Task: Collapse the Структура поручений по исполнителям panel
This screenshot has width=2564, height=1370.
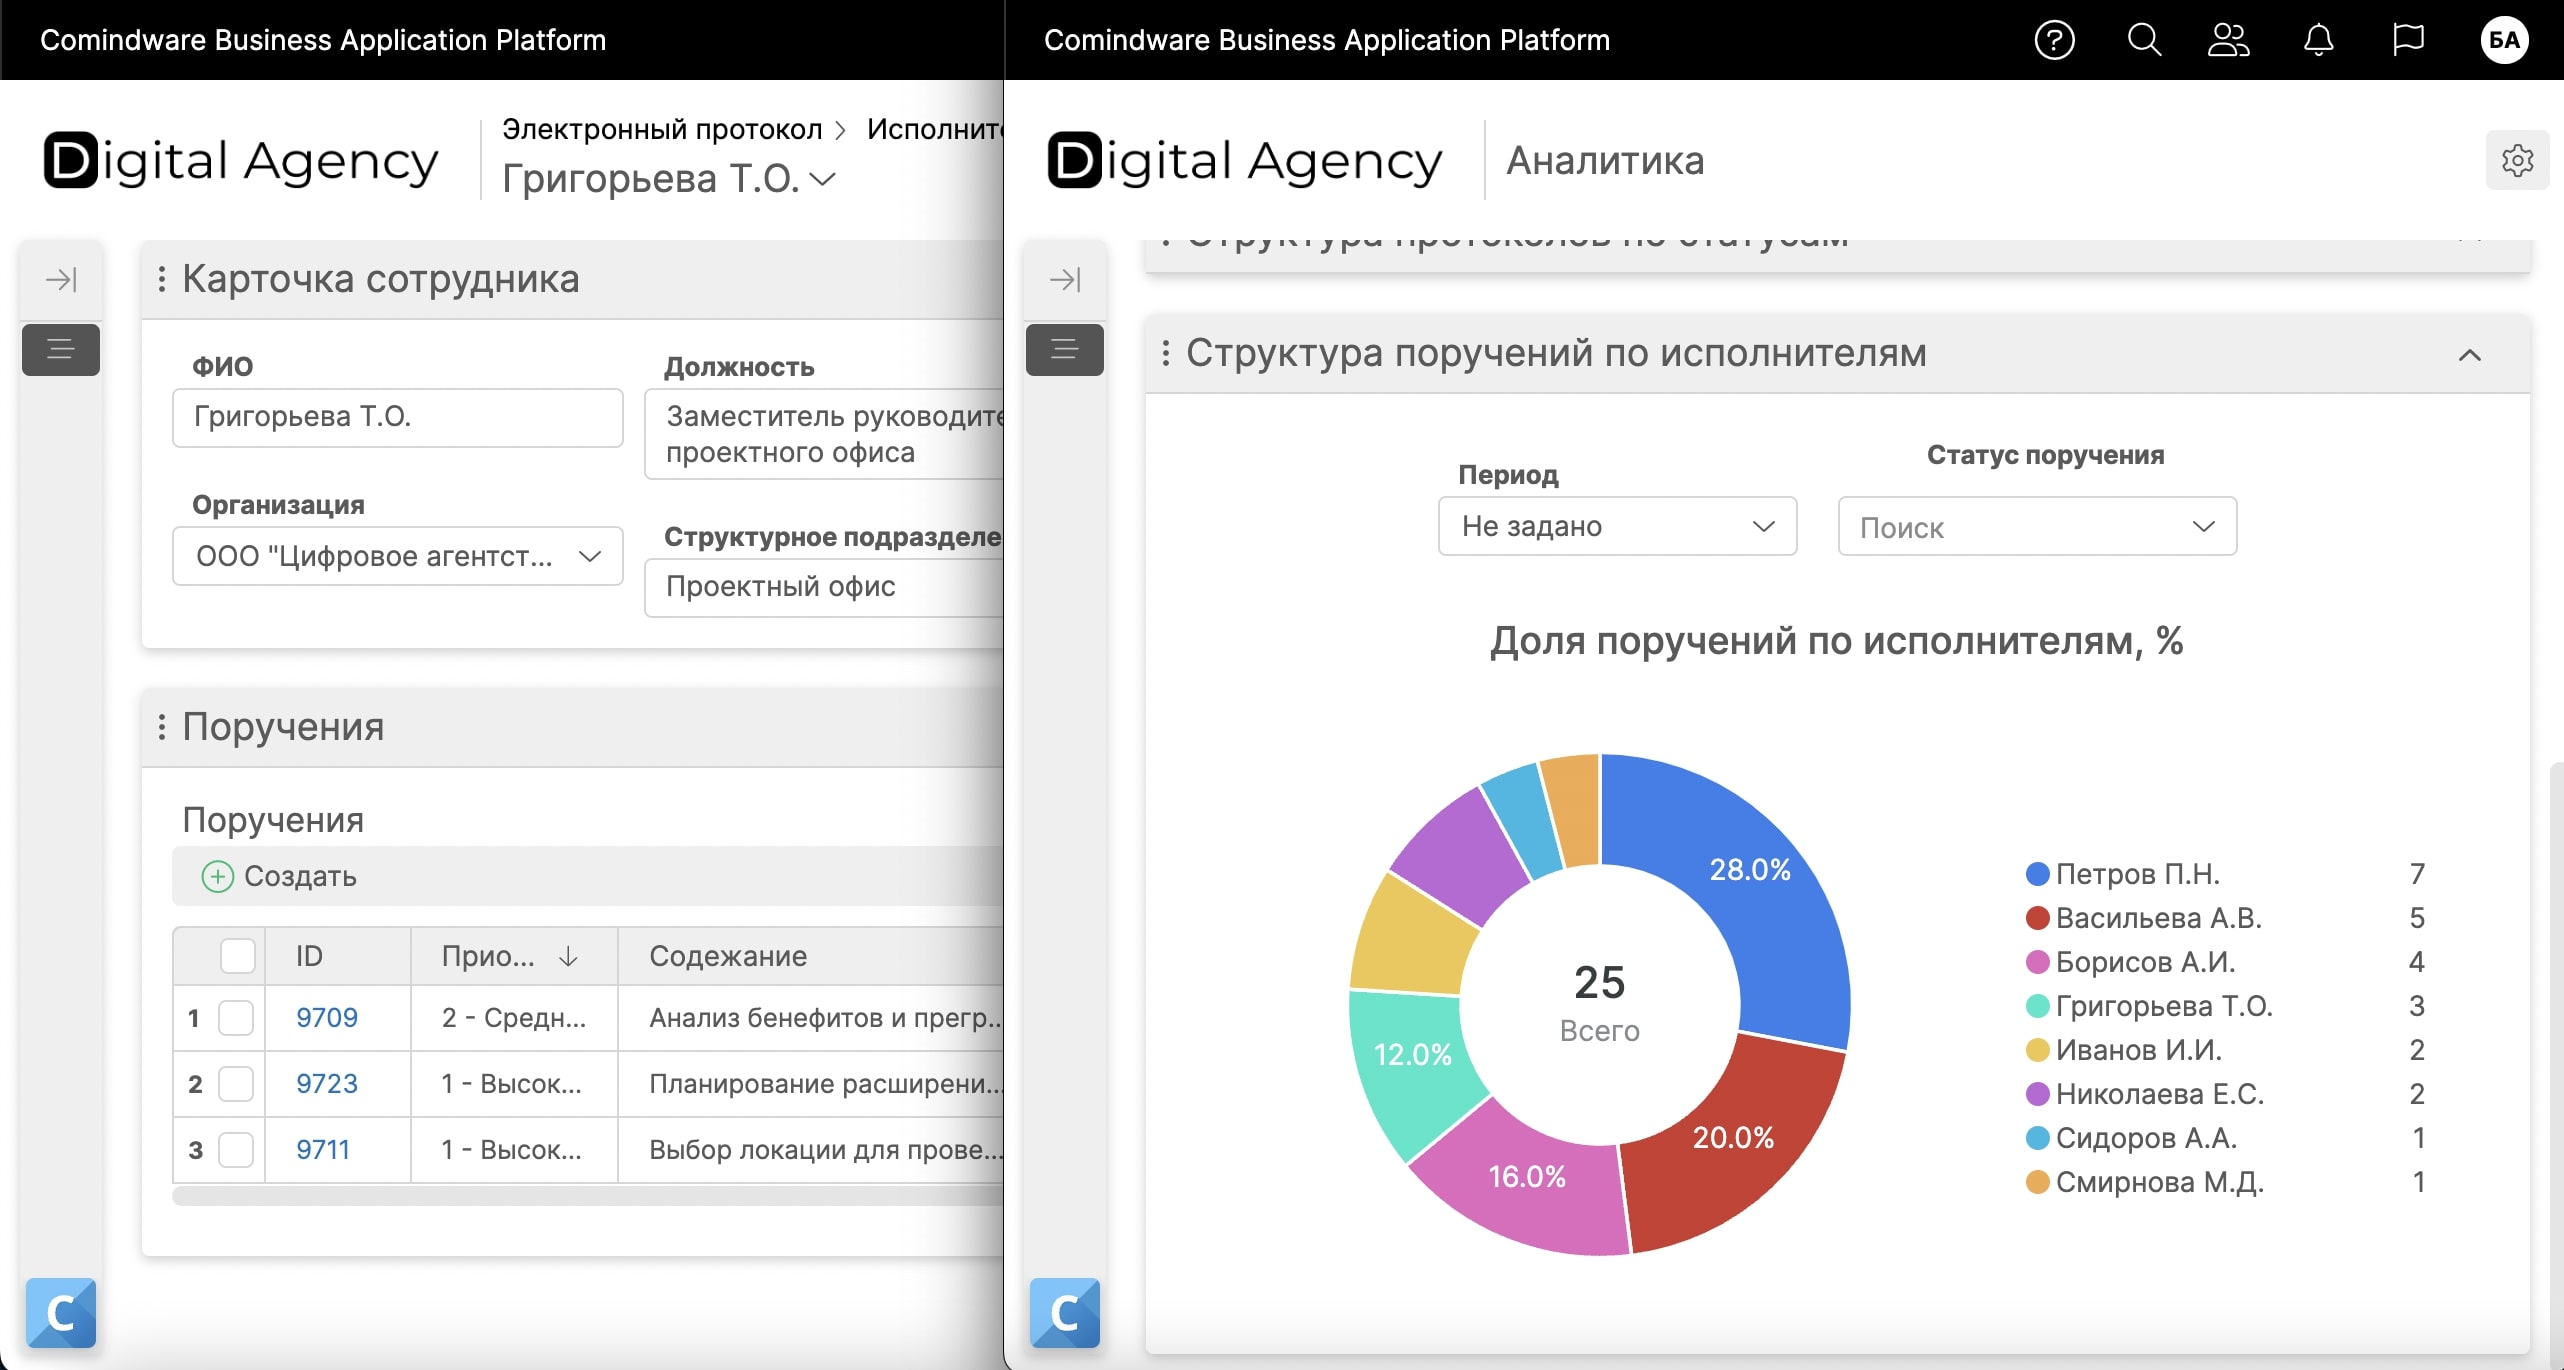Action: click(x=2470, y=355)
